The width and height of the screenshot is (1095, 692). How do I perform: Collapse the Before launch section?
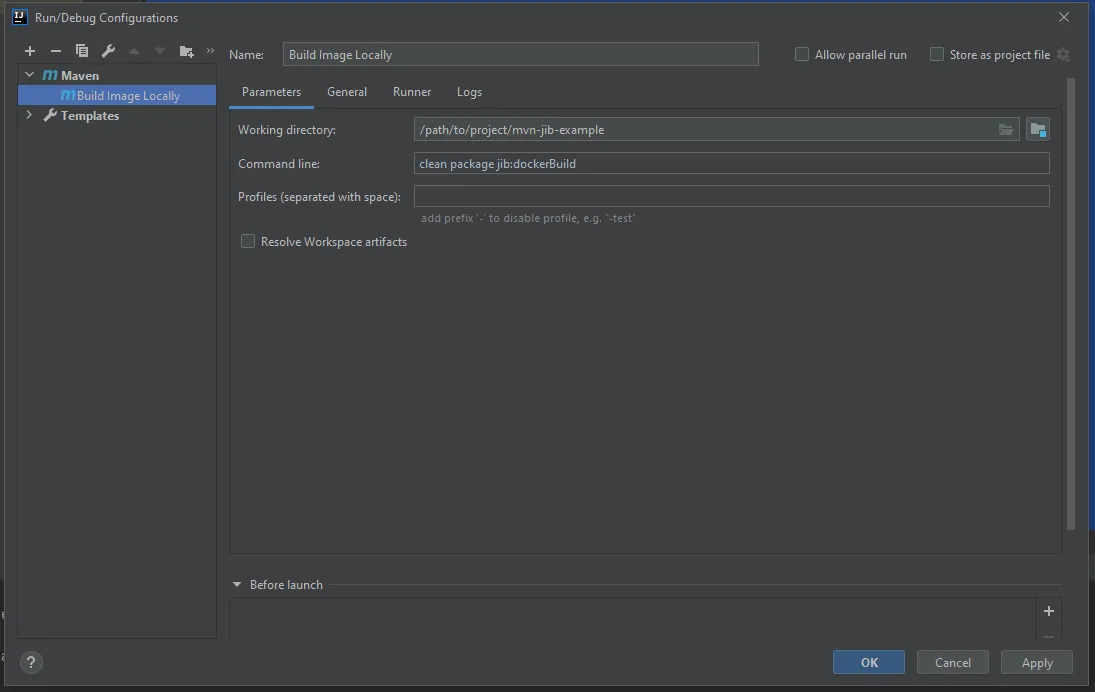(x=237, y=585)
